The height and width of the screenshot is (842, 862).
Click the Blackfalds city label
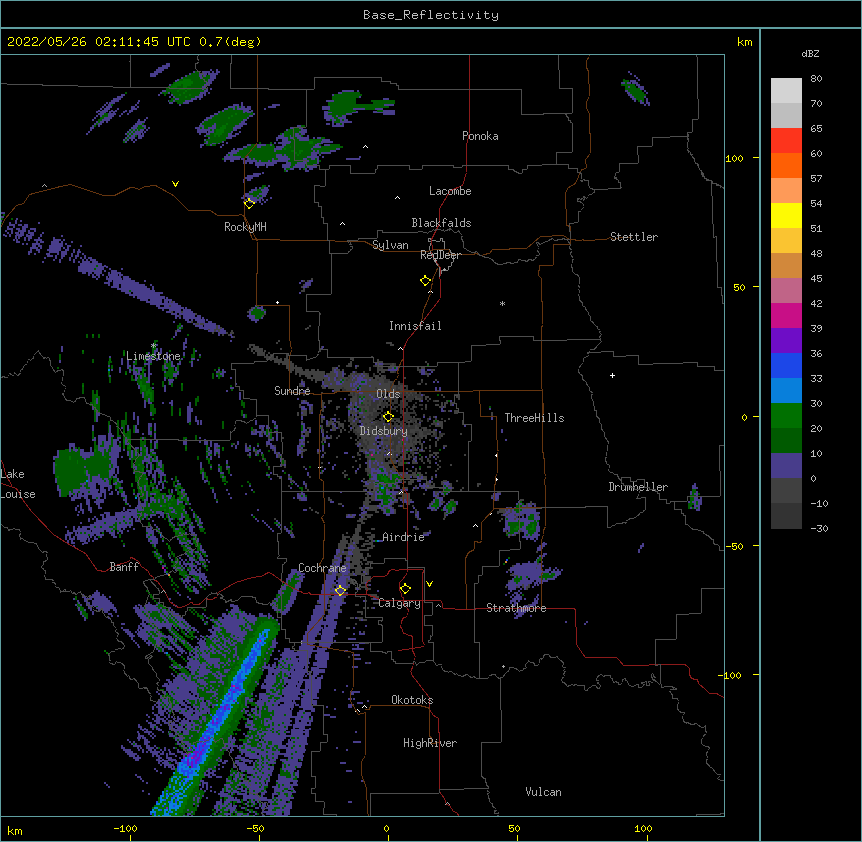pos(441,223)
